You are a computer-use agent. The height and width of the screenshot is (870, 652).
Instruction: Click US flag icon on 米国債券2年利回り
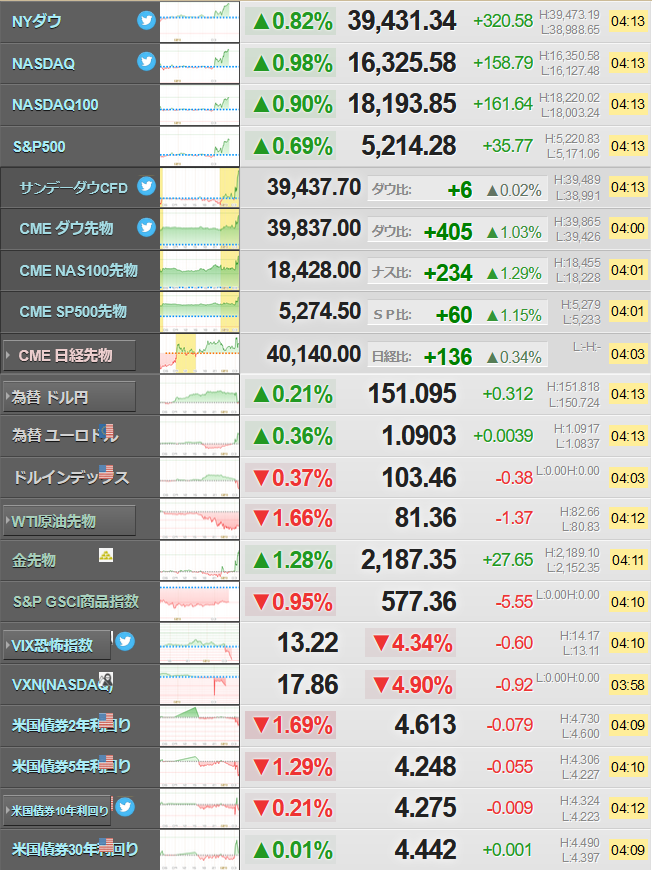106,720
